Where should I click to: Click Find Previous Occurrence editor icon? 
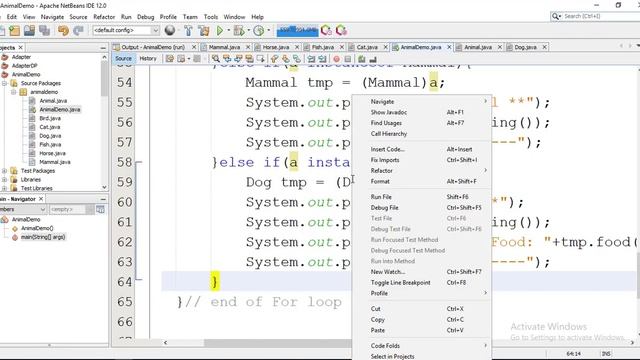(x=227, y=59)
